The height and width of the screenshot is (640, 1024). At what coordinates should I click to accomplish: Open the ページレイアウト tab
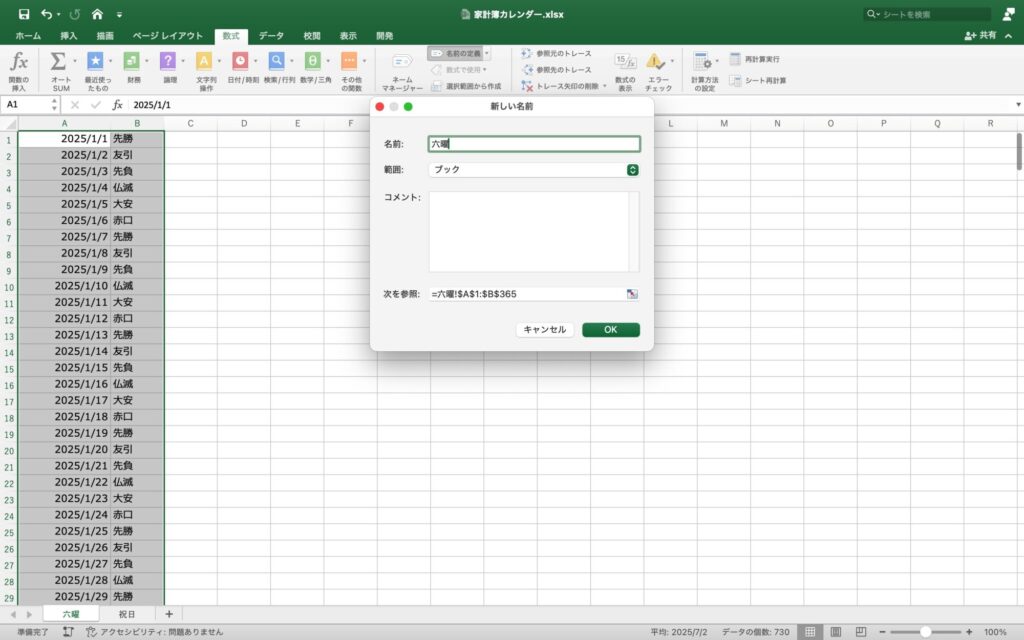click(x=168, y=36)
